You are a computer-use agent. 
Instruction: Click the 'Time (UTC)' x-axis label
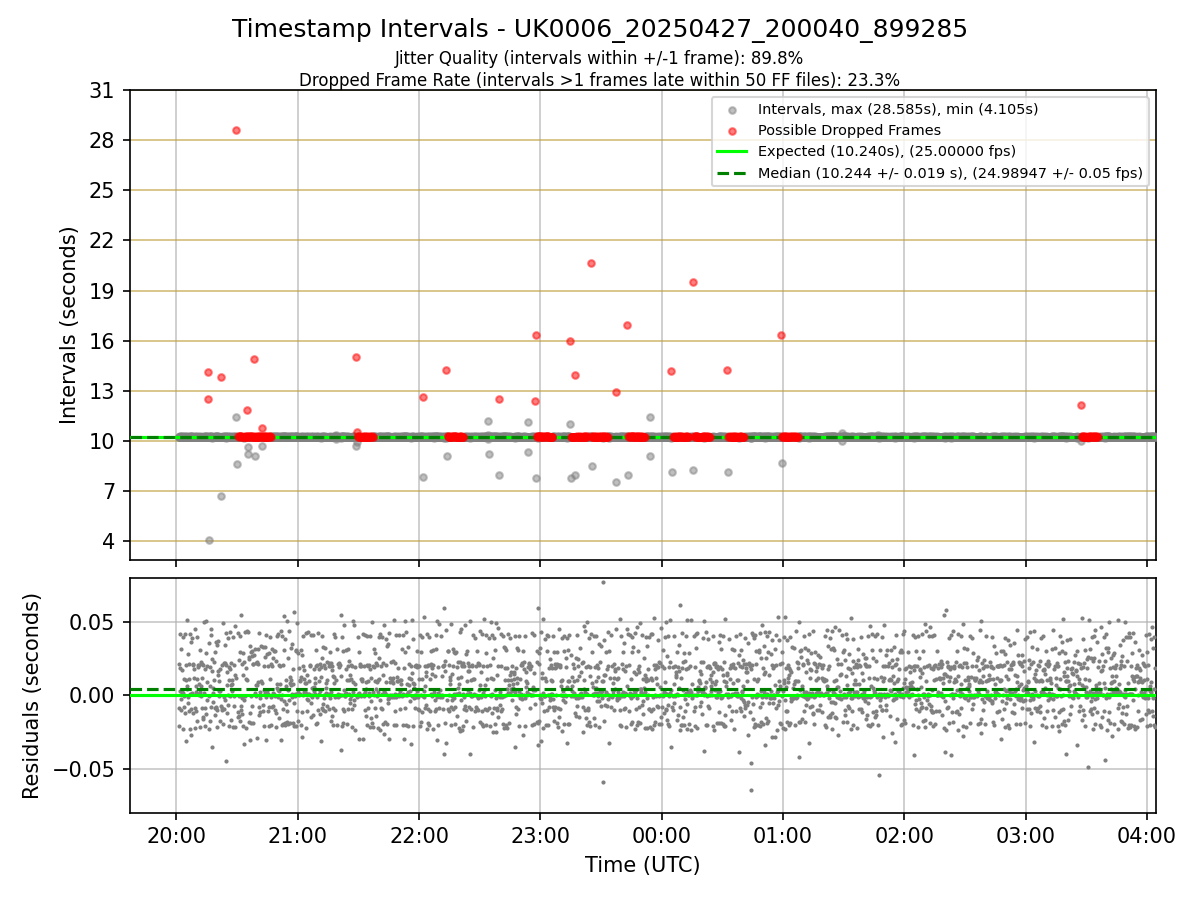tap(642, 865)
